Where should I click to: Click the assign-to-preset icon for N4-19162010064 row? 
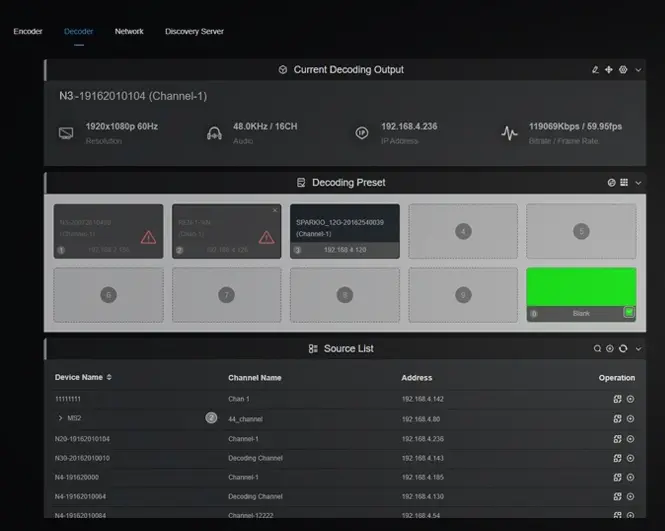(x=618, y=497)
